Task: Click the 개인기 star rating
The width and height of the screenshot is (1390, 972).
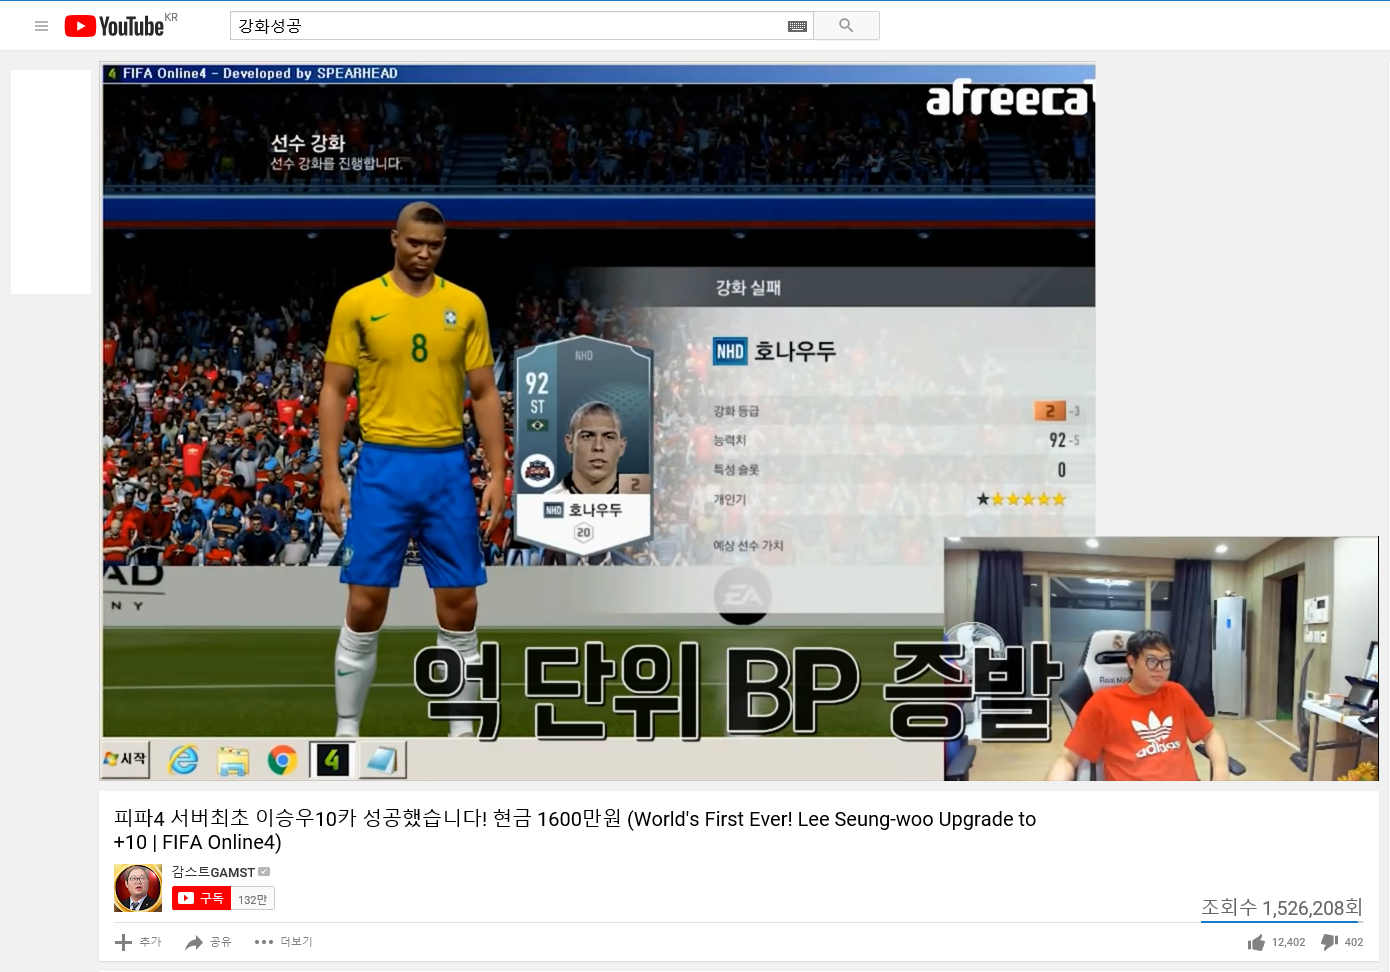Action: (1021, 499)
